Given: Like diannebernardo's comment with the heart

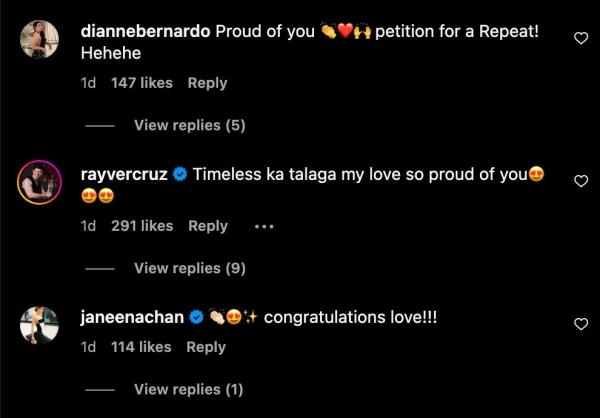Looking at the screenshot, I should pos(582,38).
